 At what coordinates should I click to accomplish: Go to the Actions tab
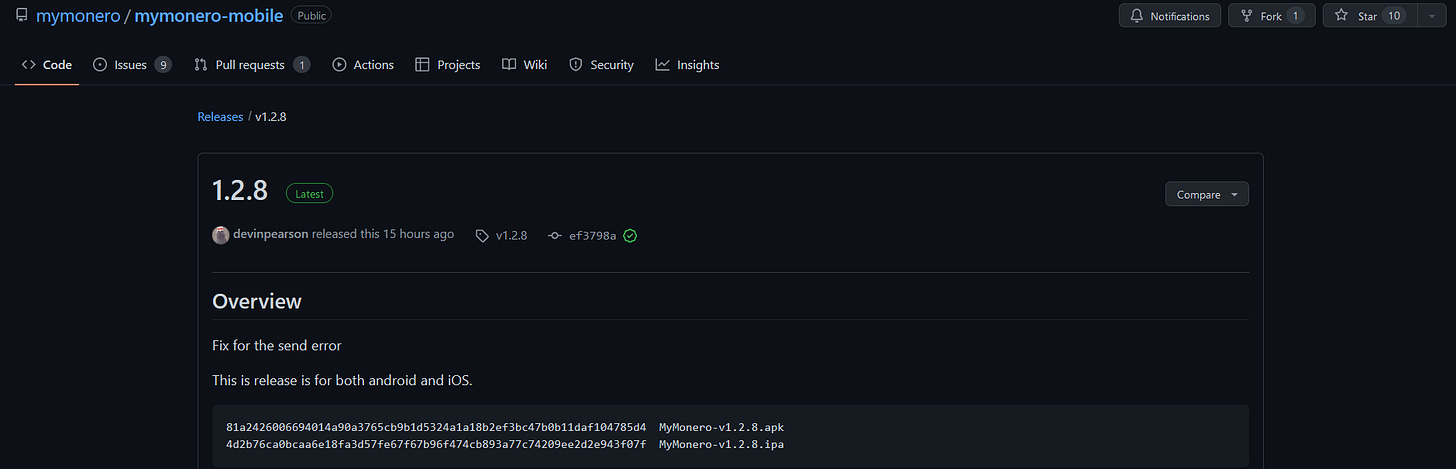tap(363, 65)
